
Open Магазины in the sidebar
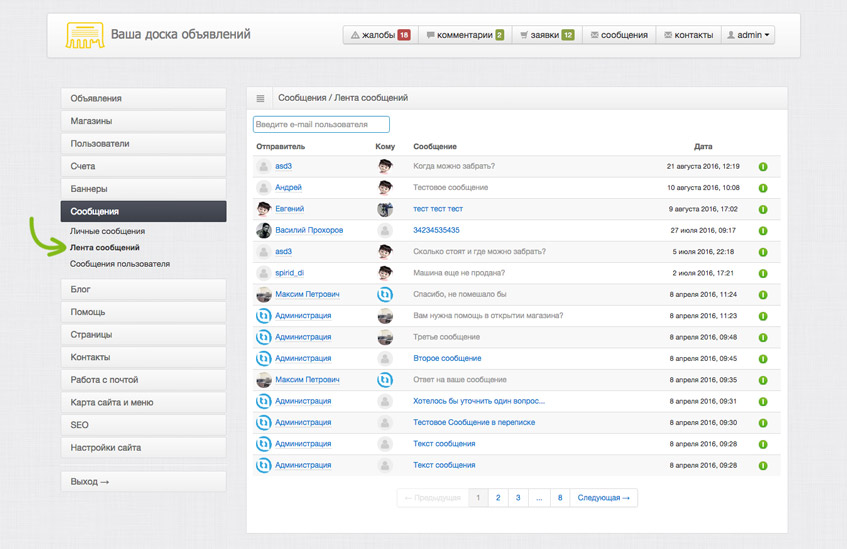point(144,121)
